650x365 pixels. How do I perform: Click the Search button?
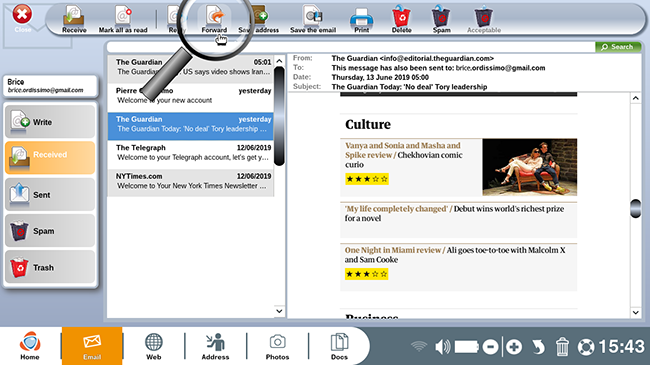[x=618, y=47]
